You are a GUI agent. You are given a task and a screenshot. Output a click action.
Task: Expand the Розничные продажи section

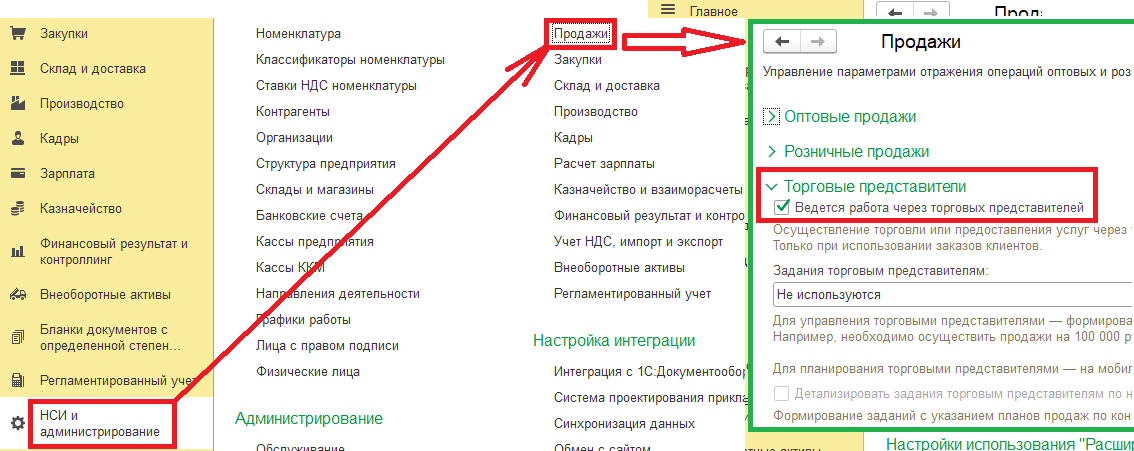[x=771, y=152]
